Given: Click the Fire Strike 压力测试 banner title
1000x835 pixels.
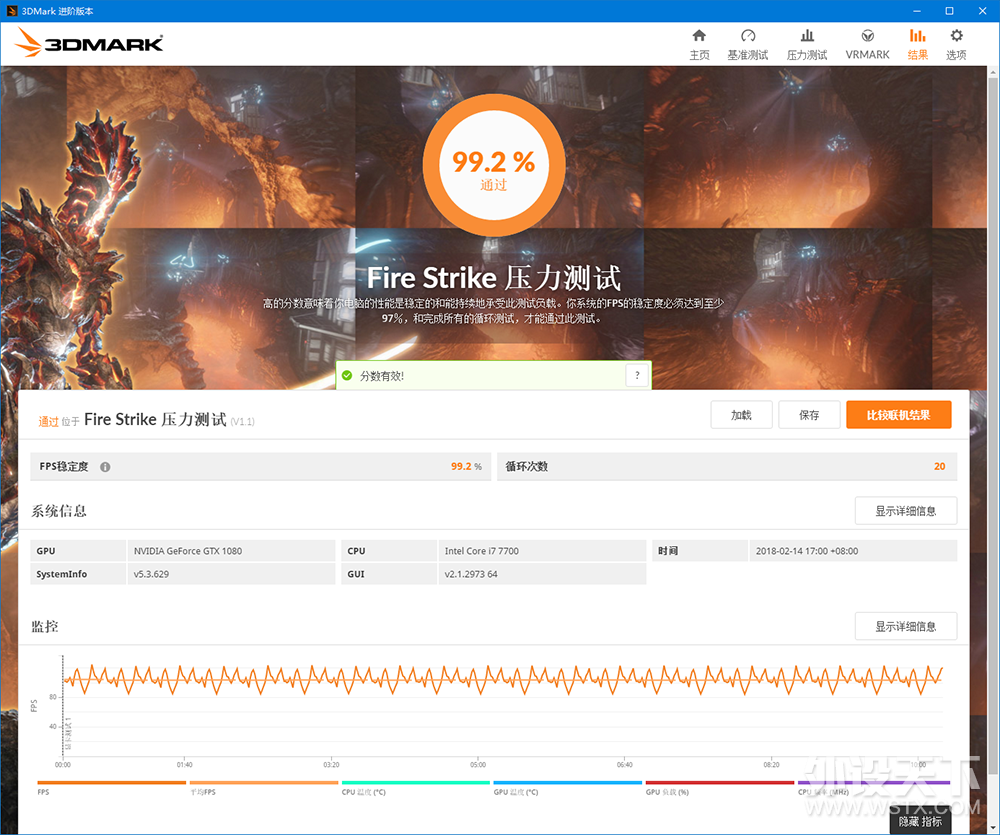Looking at the screenshot, I should pyautogui.click(x=494, y=278).
